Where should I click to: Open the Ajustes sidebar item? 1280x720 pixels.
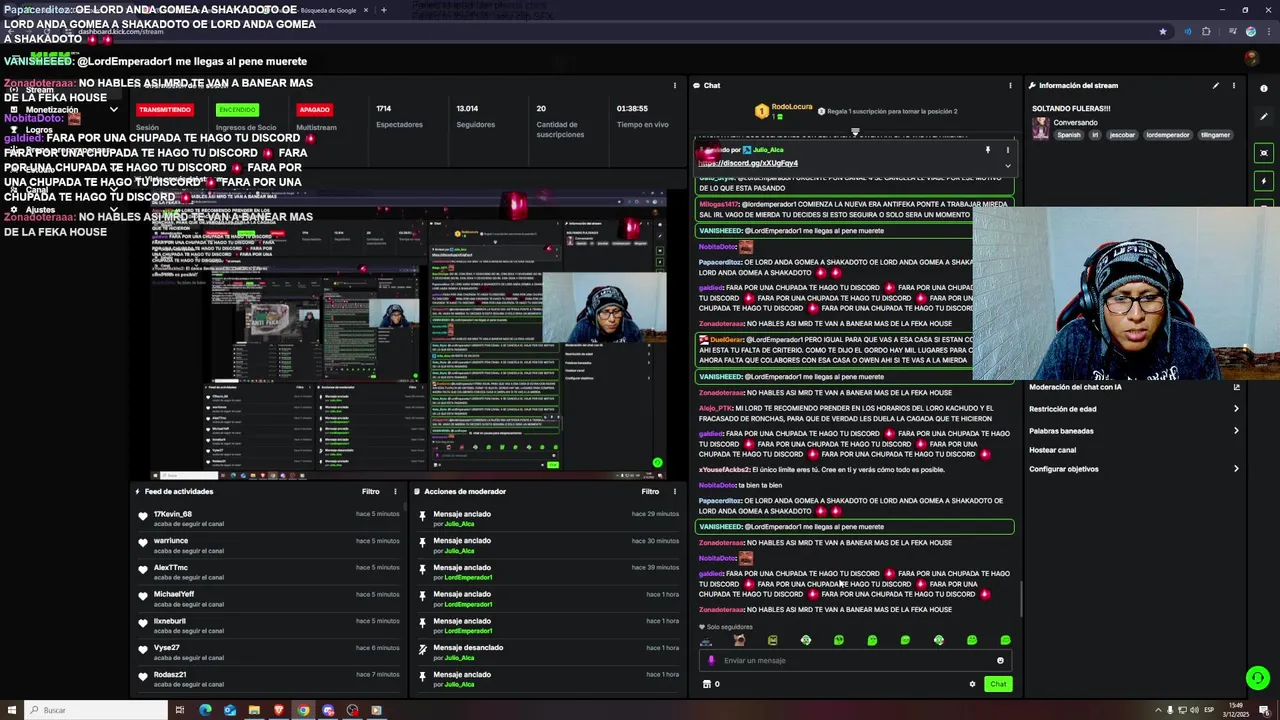click(40, 210)
